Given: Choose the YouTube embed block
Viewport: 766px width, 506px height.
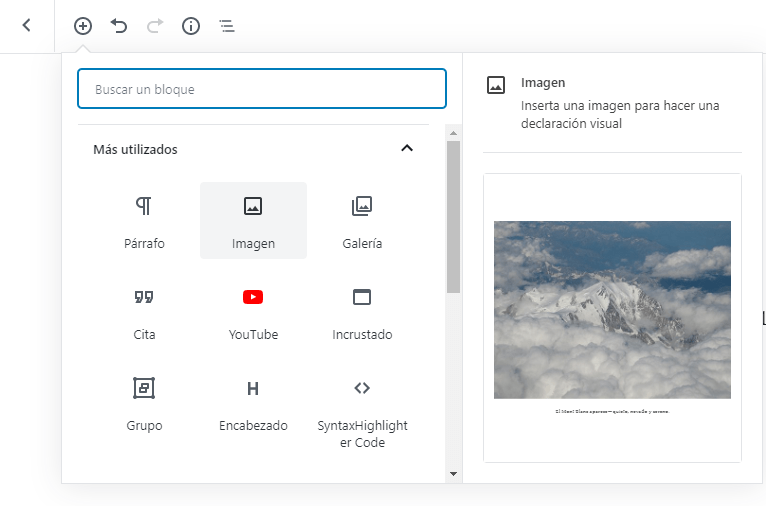Looking at the screenshot, I should pyautogui.click(x=253, y=312).
